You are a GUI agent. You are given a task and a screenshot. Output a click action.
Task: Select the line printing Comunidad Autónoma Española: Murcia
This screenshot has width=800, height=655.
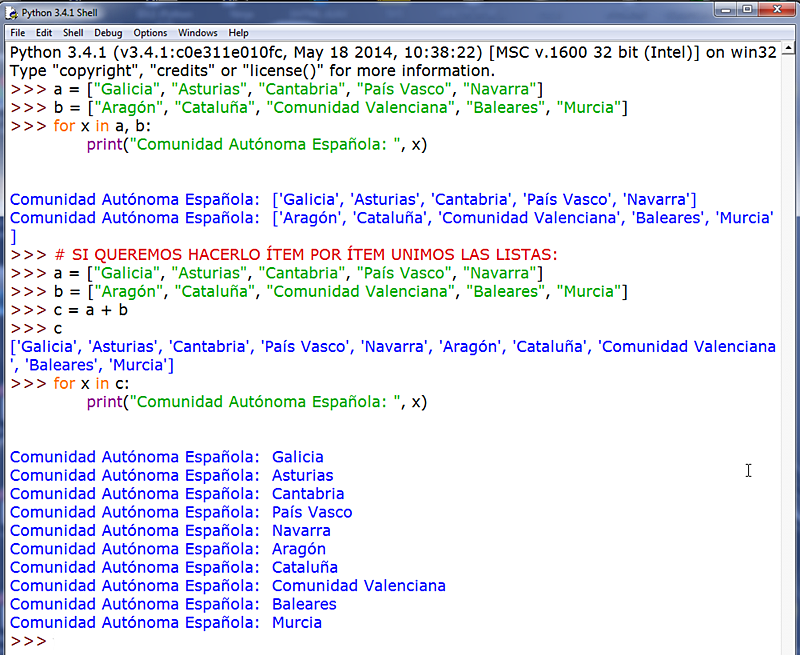(160, 622)
